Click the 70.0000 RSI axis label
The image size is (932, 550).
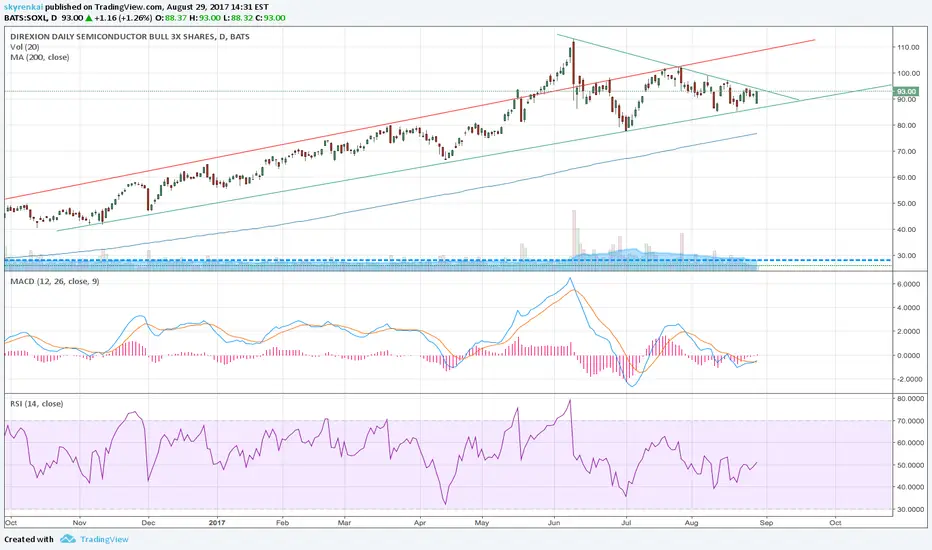coord(911,421)
